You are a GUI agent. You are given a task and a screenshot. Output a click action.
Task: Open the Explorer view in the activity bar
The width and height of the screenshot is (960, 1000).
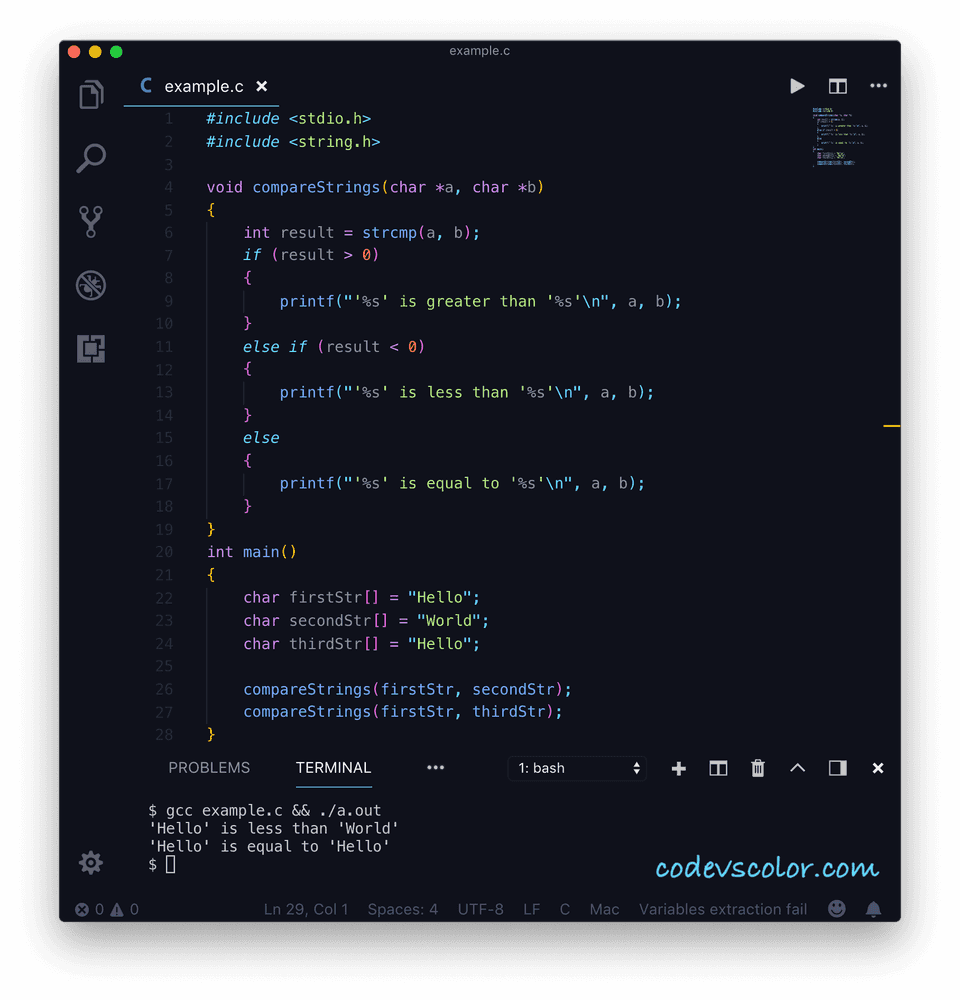(91, 94)
